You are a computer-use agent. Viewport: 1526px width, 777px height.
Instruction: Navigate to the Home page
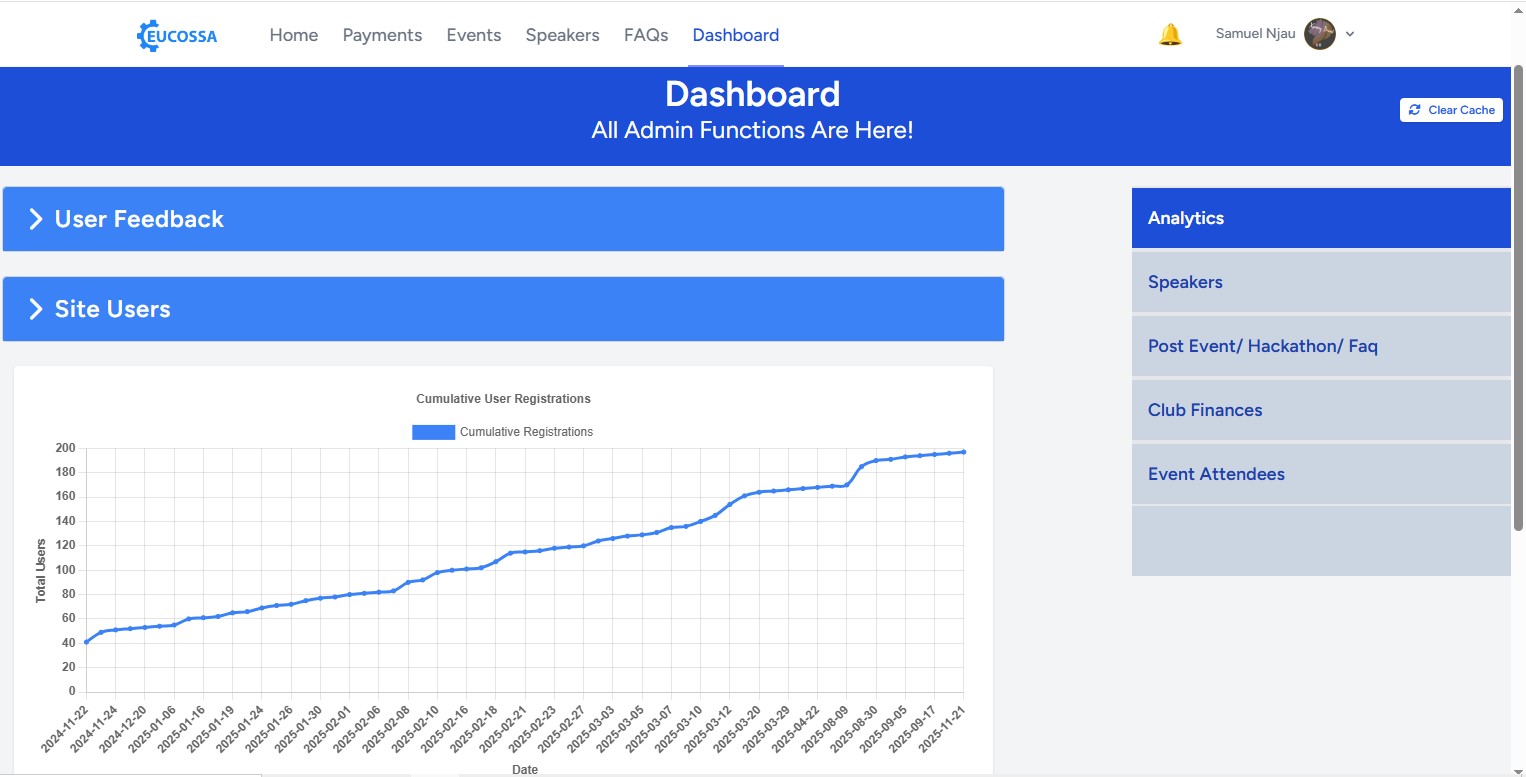click(293, 34)
